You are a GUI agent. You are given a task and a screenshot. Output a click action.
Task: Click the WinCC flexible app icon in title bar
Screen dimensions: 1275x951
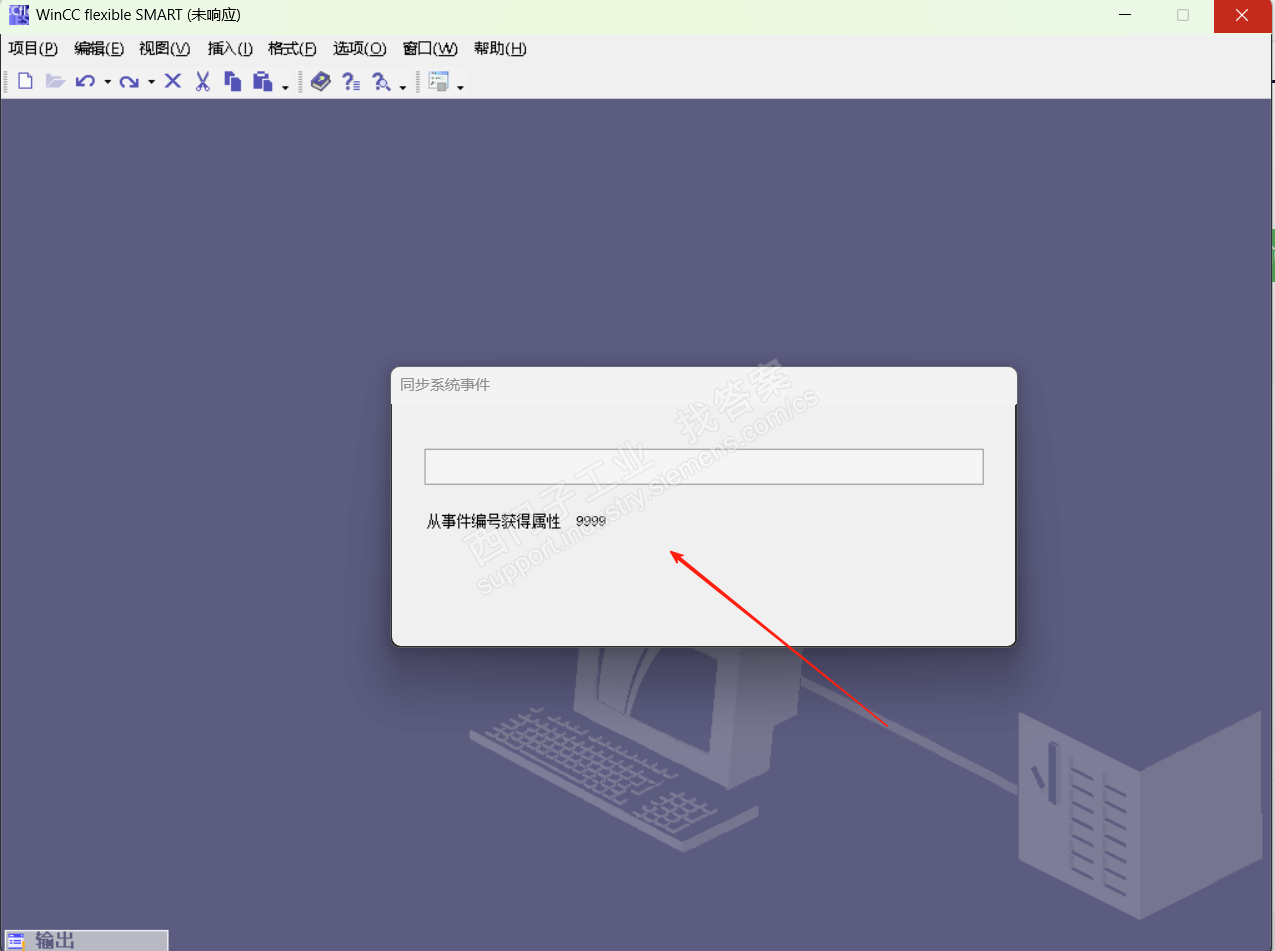pos(19,15)
